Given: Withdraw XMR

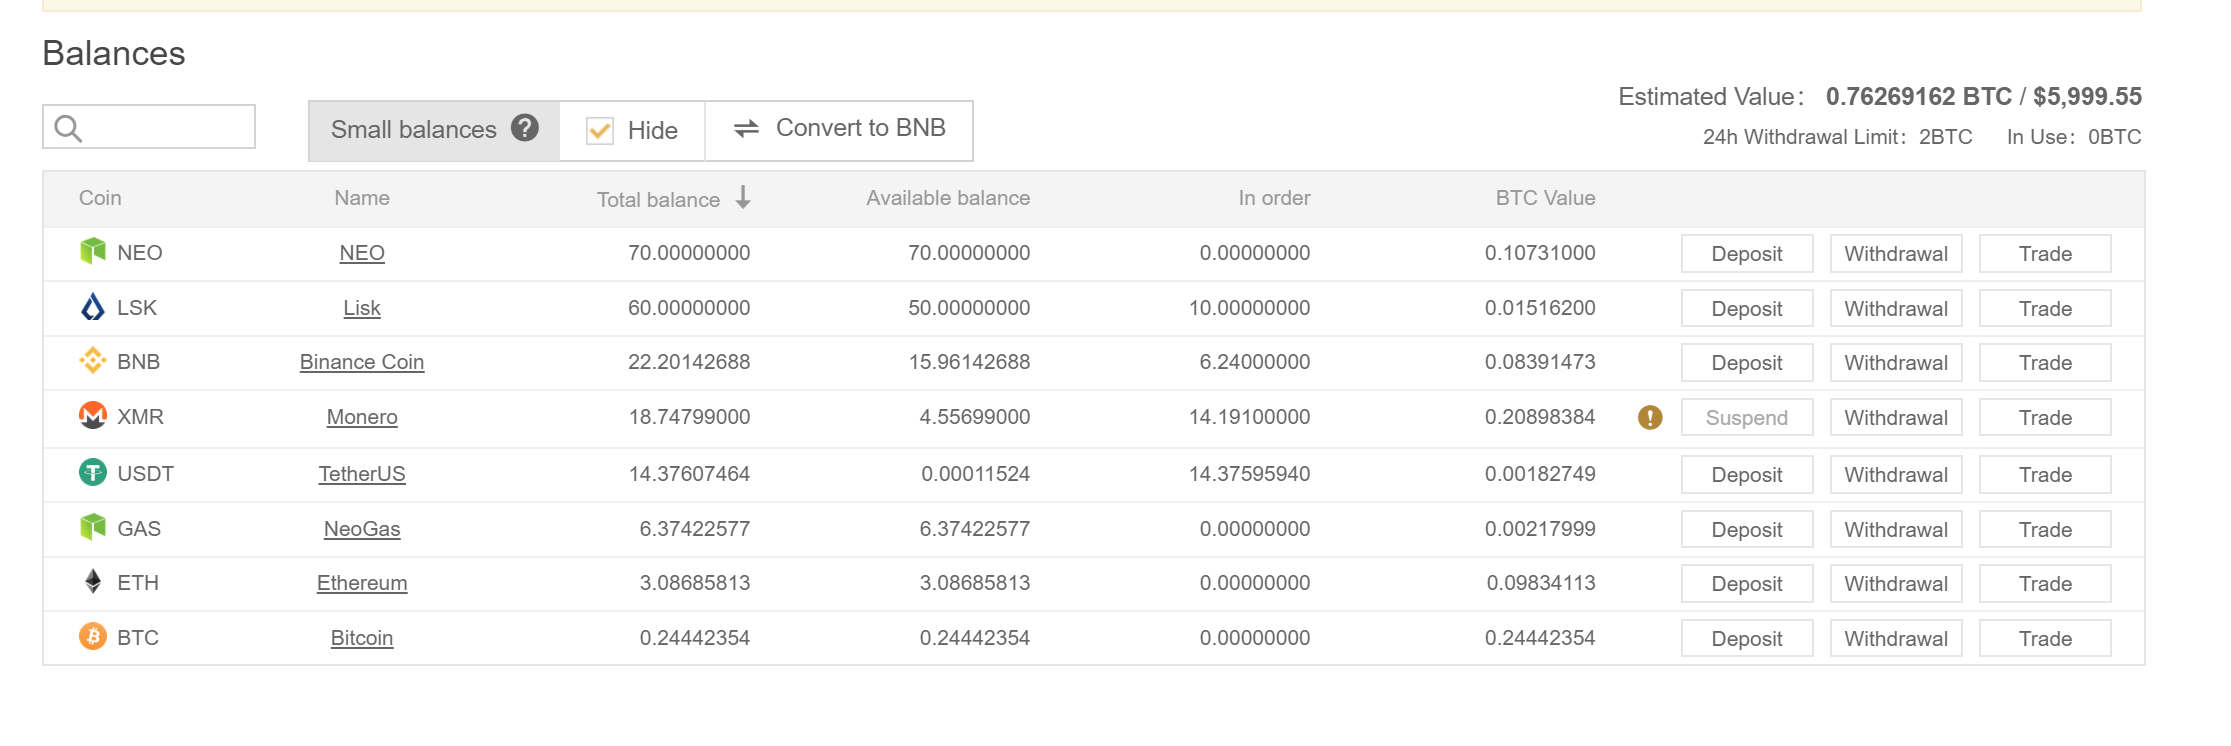Looking at the screenshot, I should [x=1896, y=418].
